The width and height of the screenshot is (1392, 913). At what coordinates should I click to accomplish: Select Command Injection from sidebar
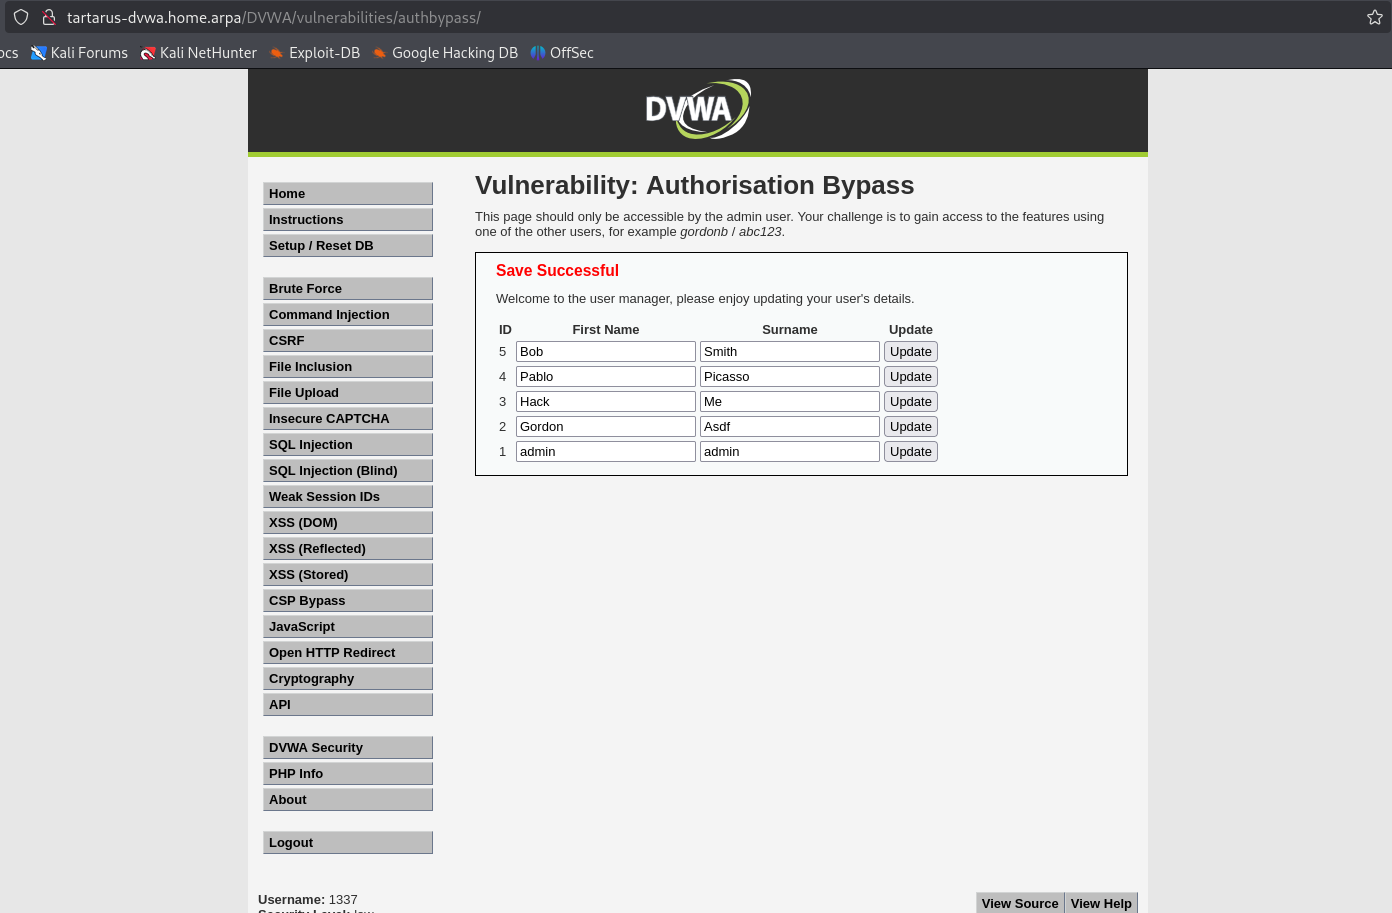click(x=347, y=315)
